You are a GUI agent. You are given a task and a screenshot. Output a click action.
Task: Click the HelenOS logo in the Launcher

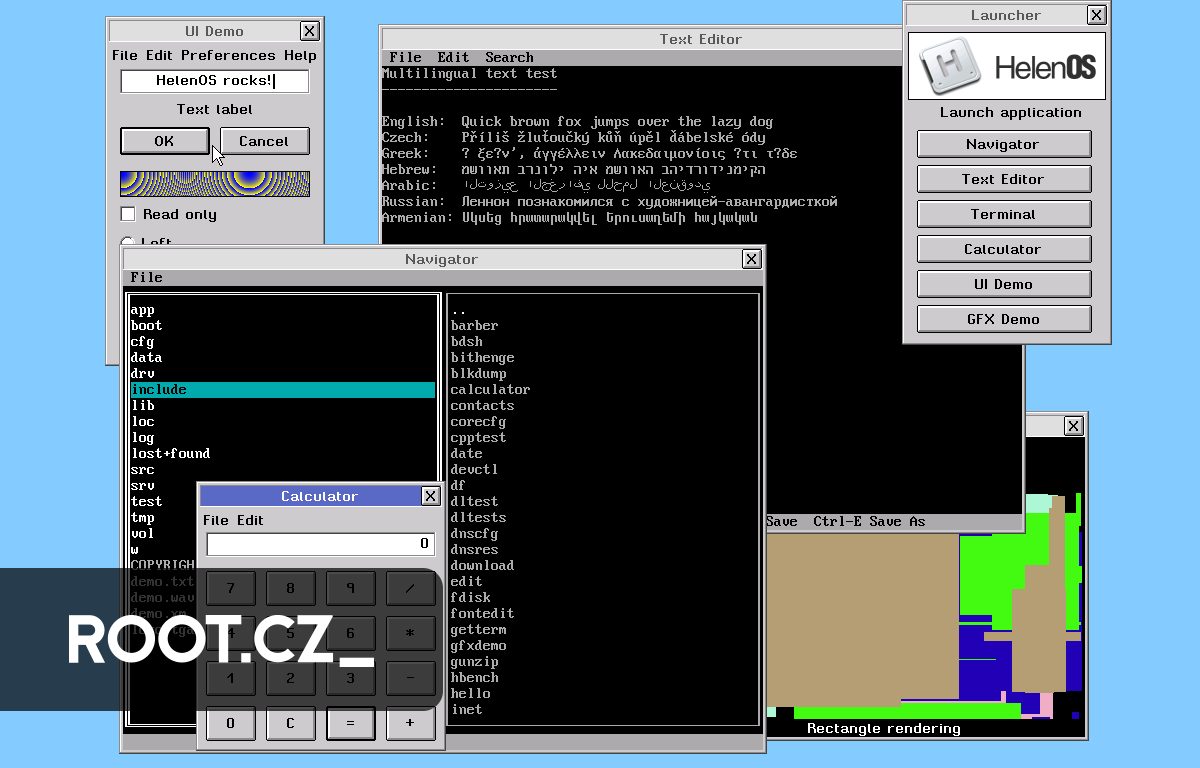[x=1005, y=66]
